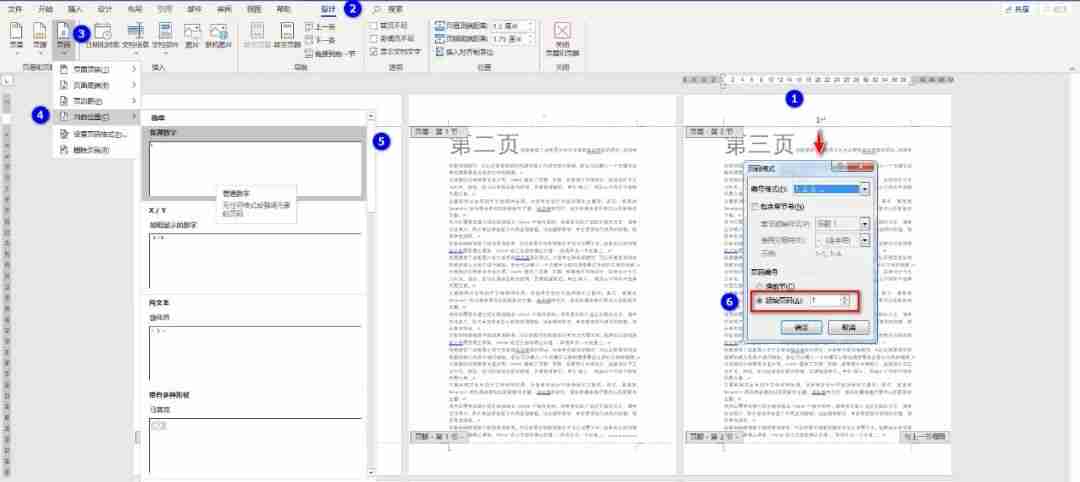The height and width of the screenshot is (482, 1080).
Task: Expand Page Margins (页边距) submenu
Action: click(98, 101)
